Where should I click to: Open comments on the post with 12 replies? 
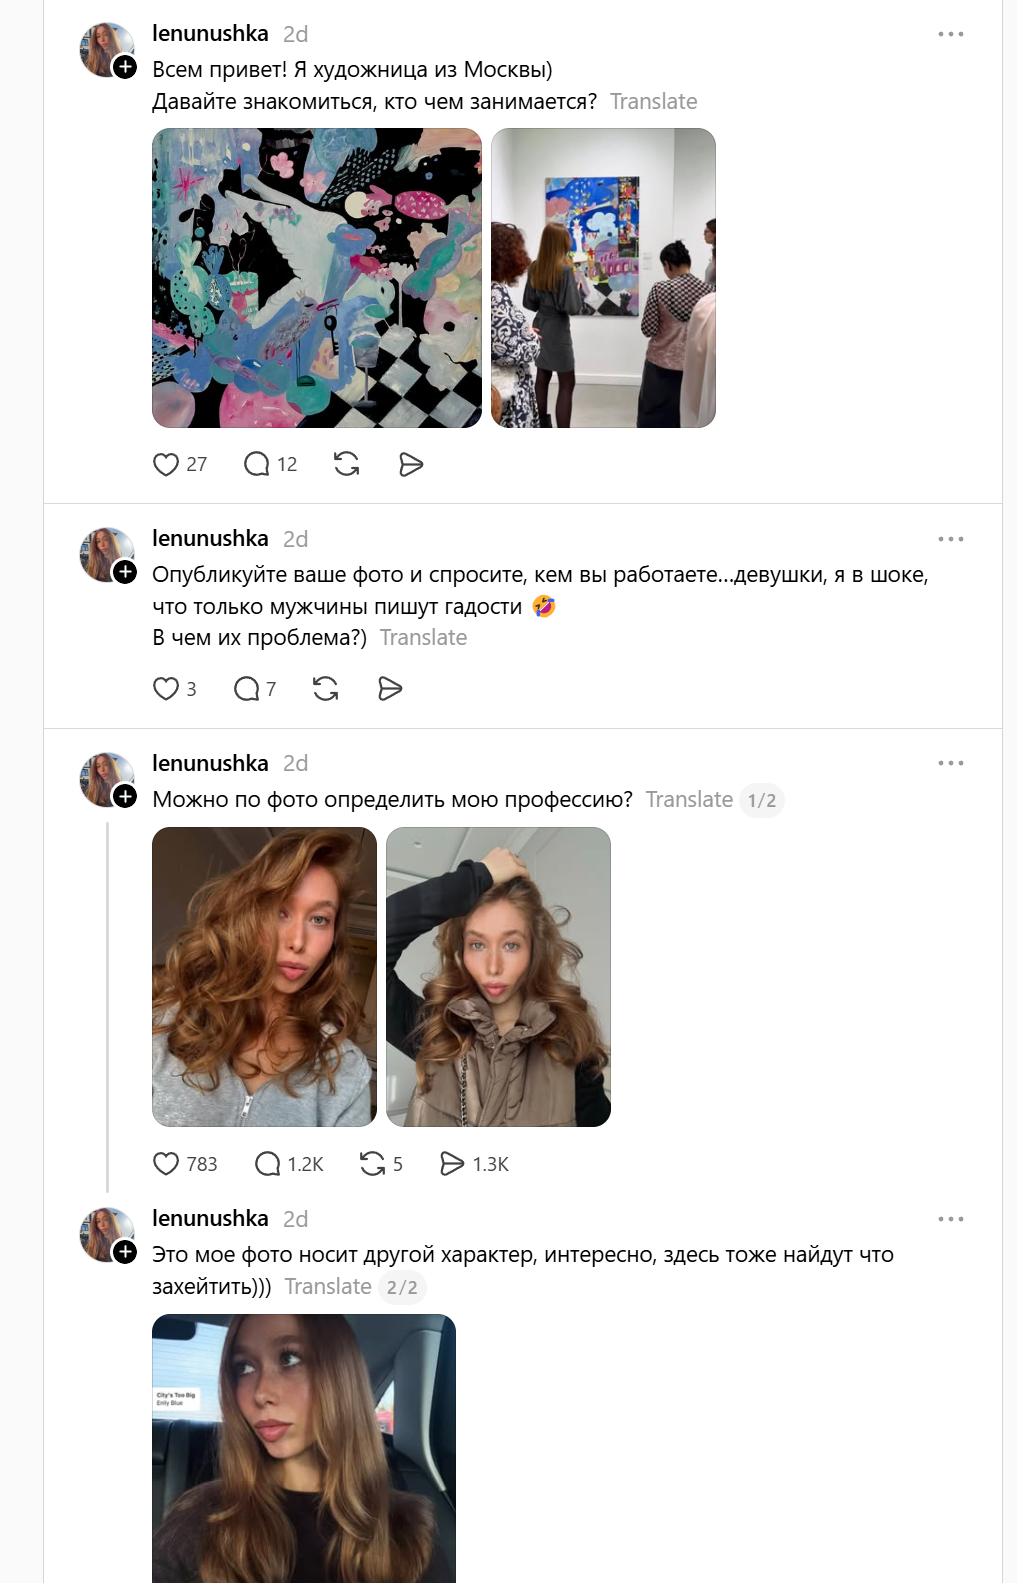coord(257,464)
